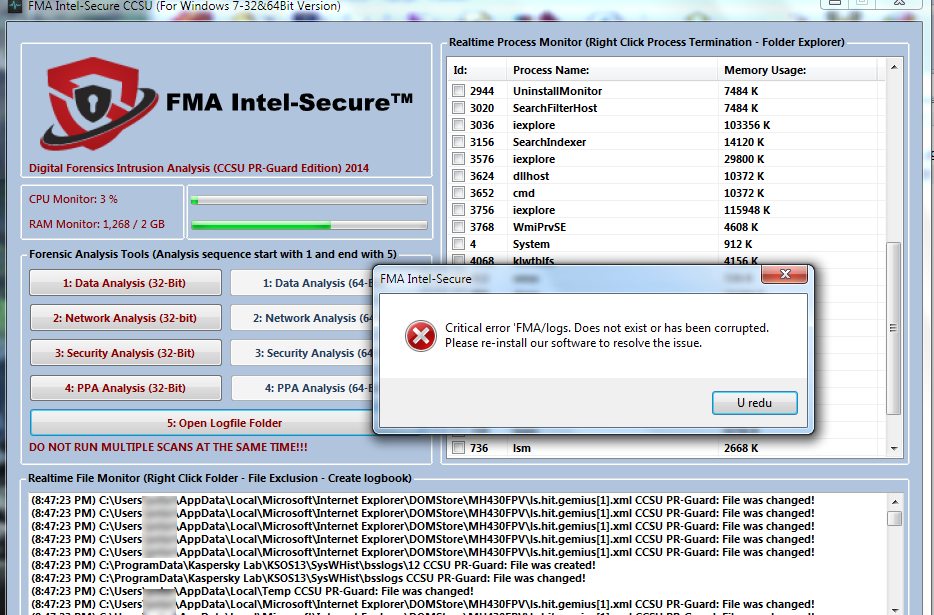Select the dllhost process name
The width and height of the screenshot is (934, 615).
coord(531,176)
